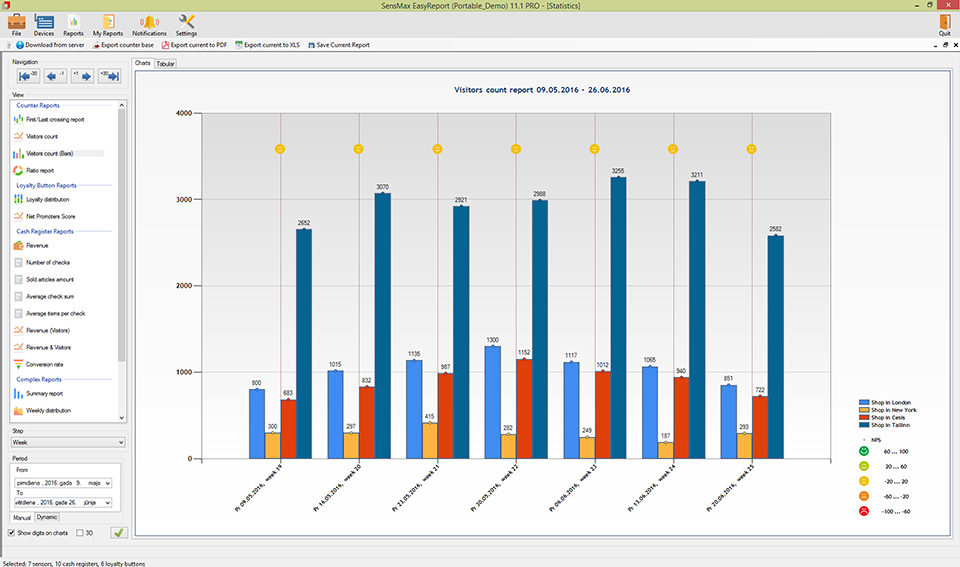960x567 pixels.
Task: Click the Quit door icon
Action: tap(944, 24)
